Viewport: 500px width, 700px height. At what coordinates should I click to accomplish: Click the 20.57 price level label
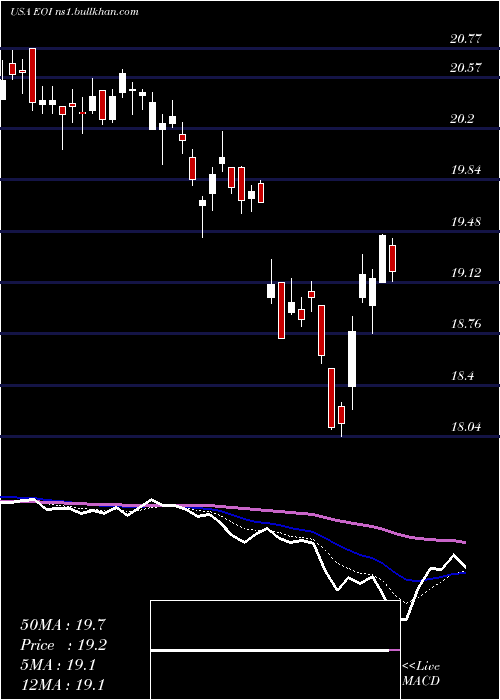466,68
